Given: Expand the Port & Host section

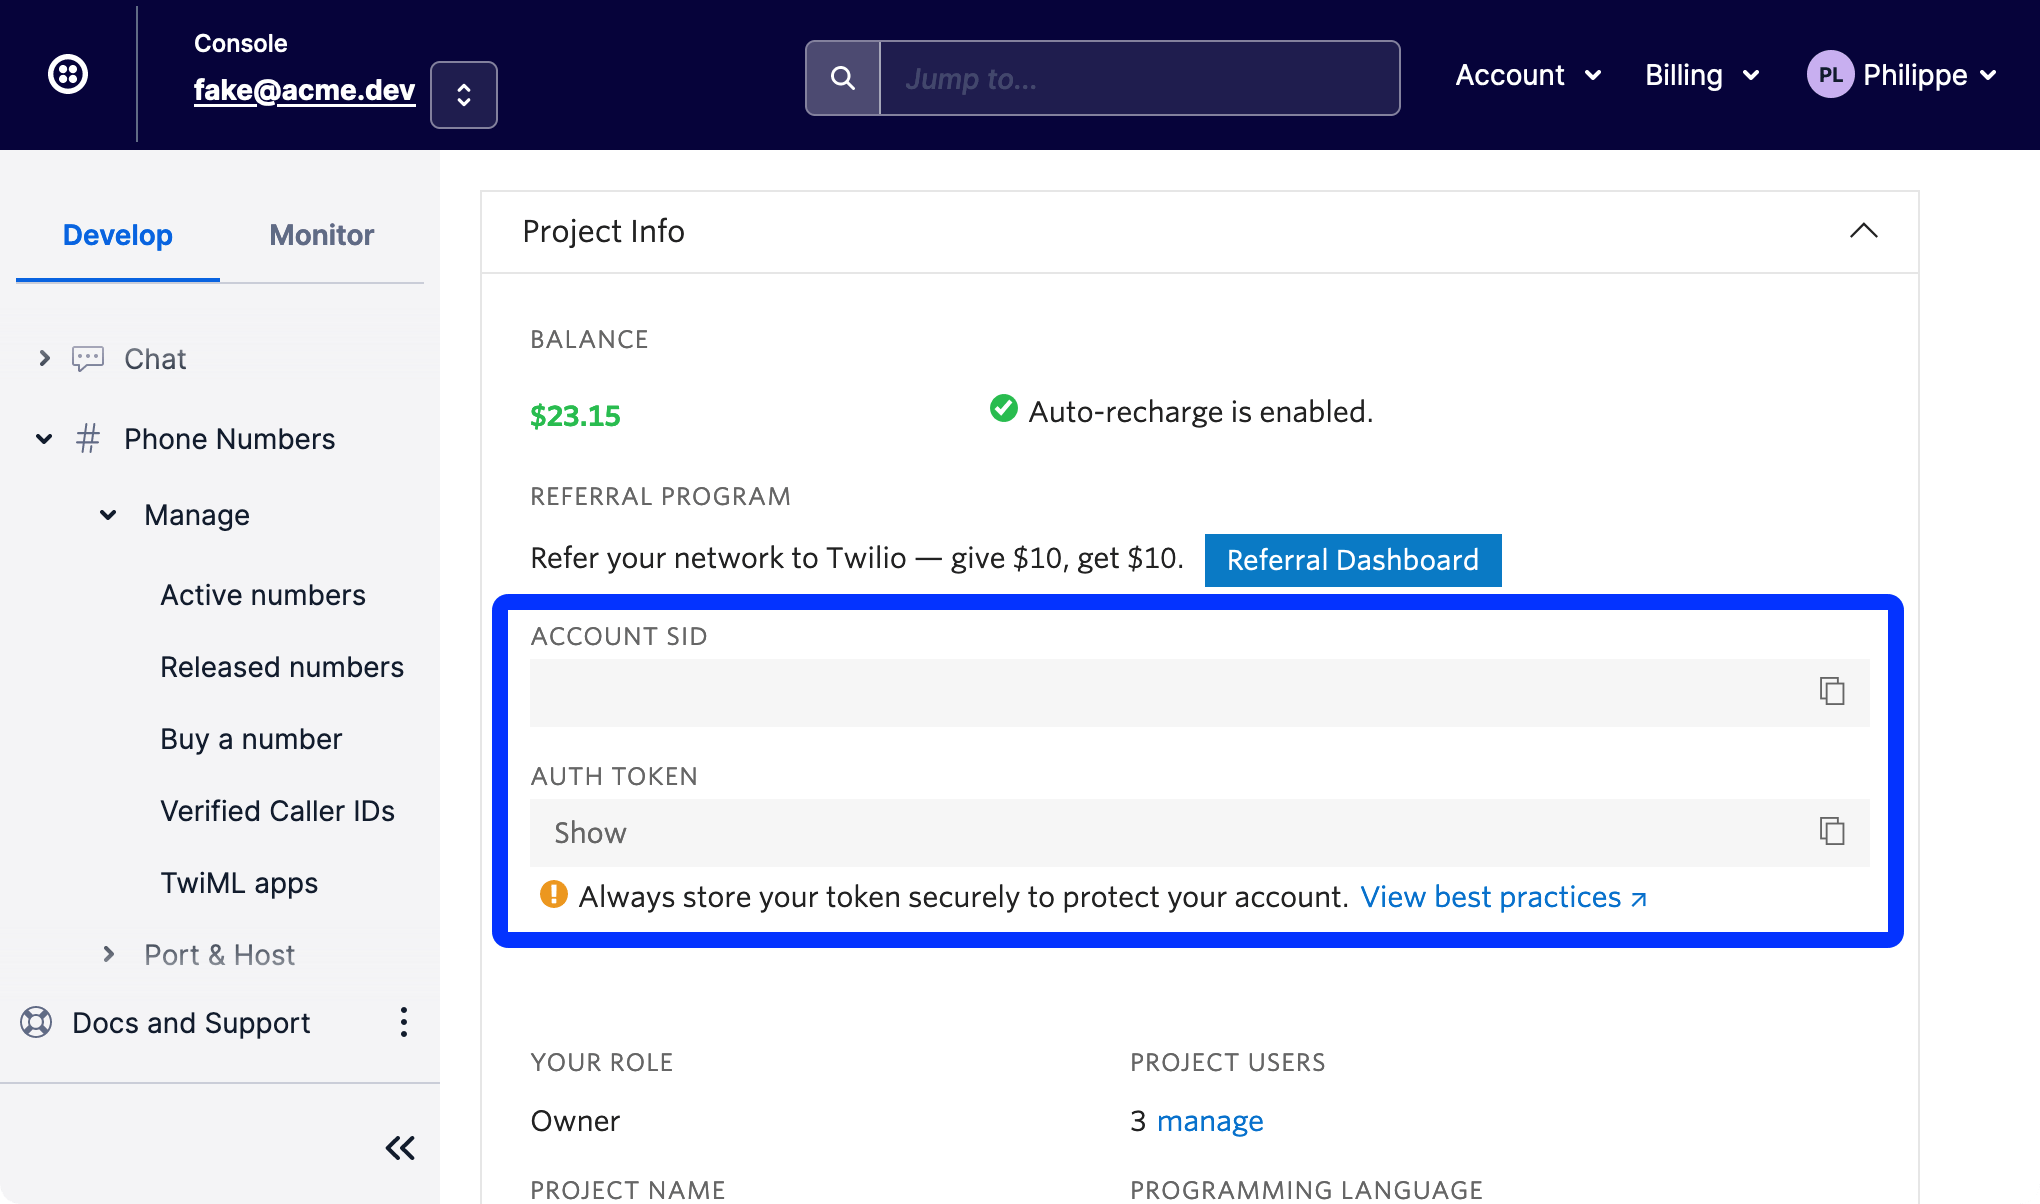Looking at the screenshot, I should pyautogui.click(x=108, y=954).
